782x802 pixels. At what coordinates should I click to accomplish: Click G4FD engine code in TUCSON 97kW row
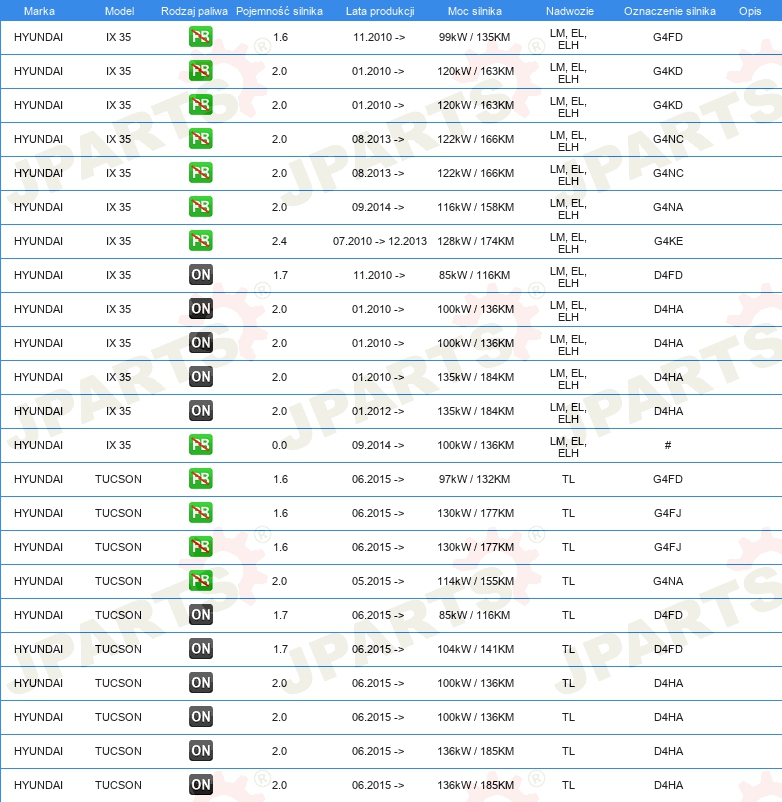click(x=668, y=479)
